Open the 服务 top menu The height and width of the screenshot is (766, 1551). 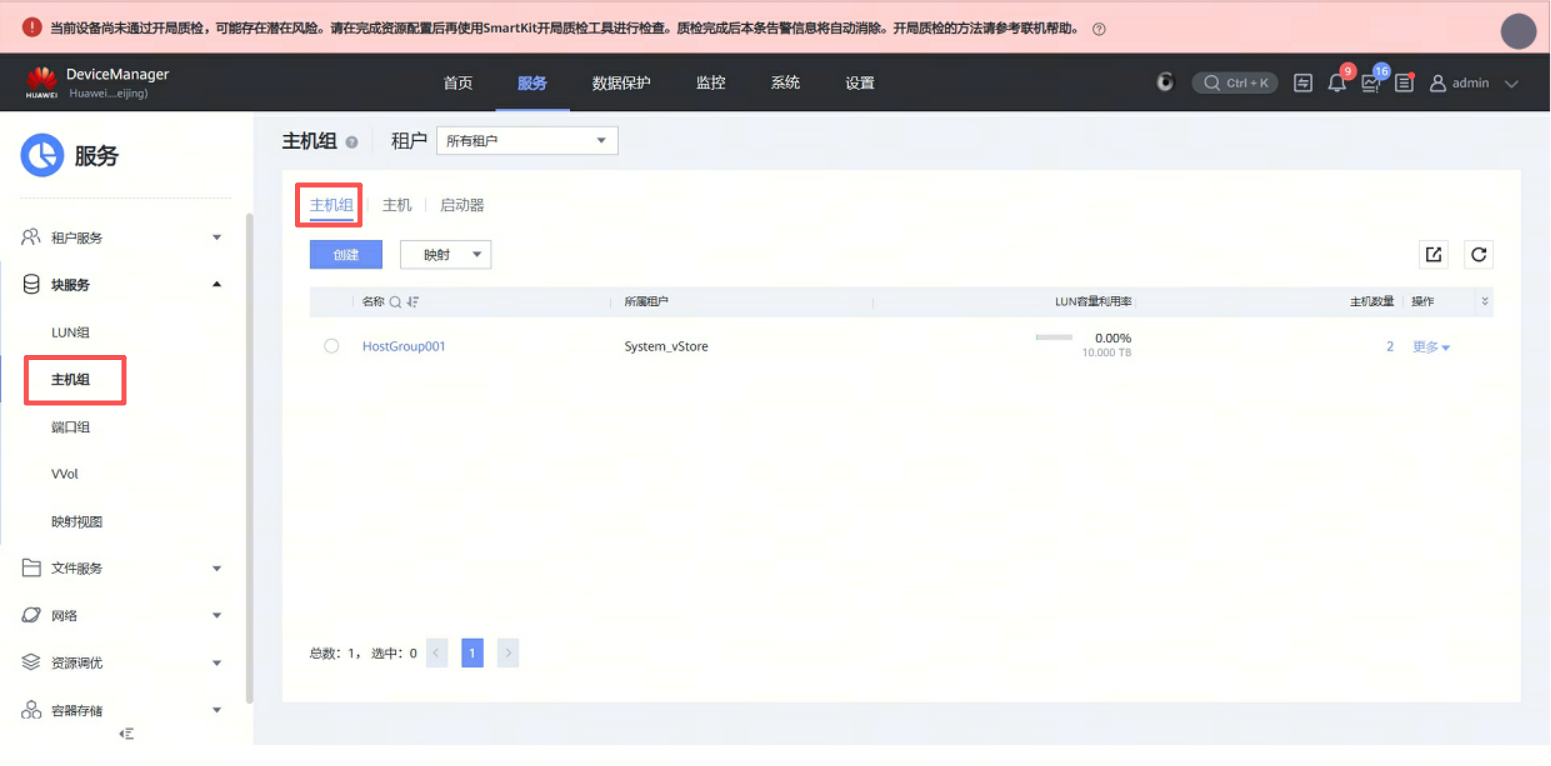click(x=532, y=83)
